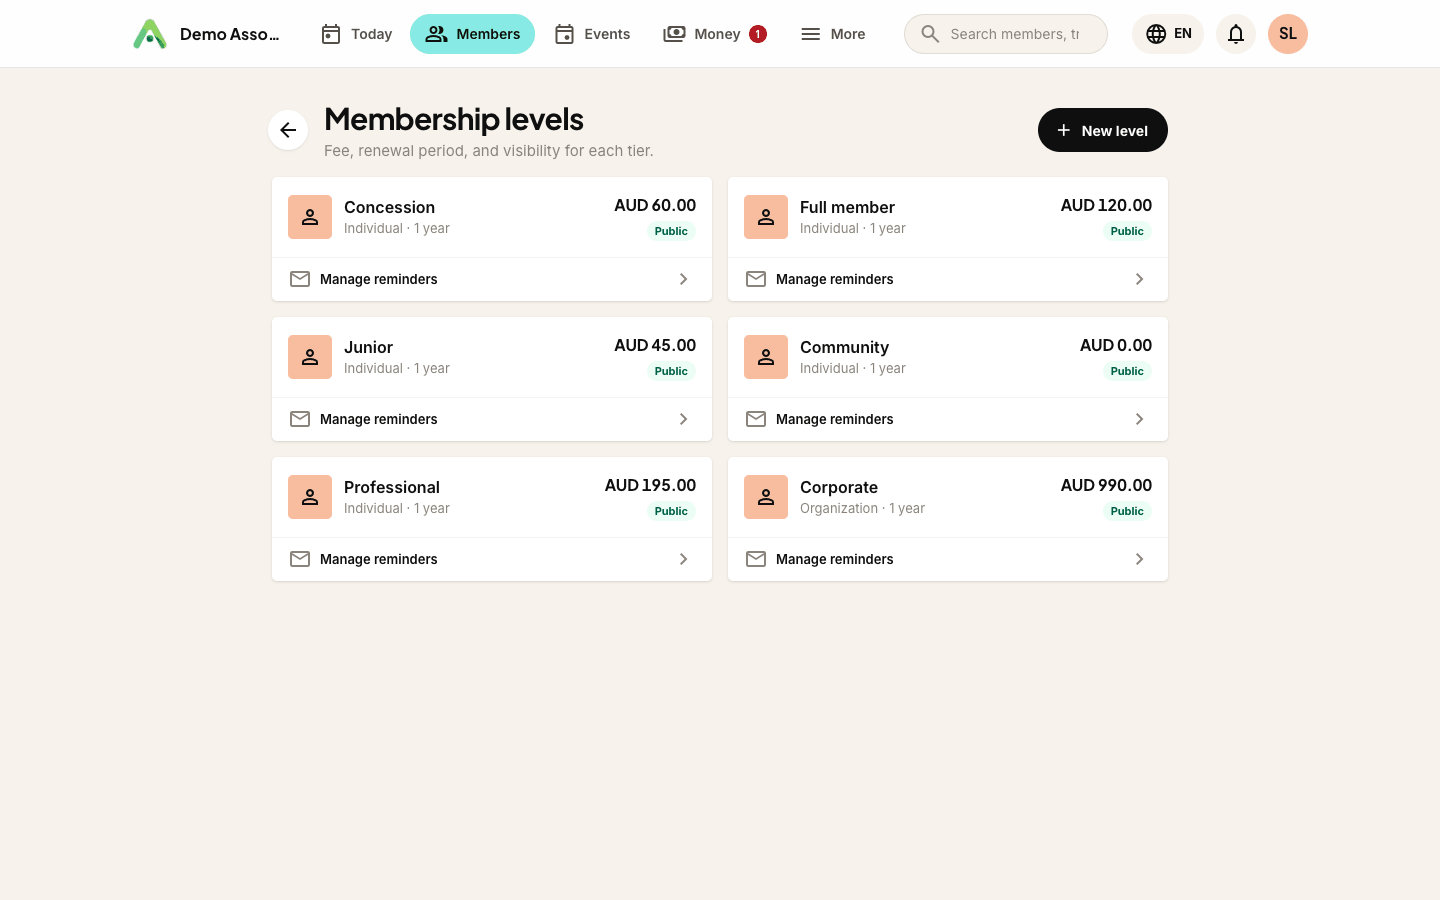The width and height of the screenshot is (1440, 900).
Task: Click the Community level person icon
Action: coord(766,357)
